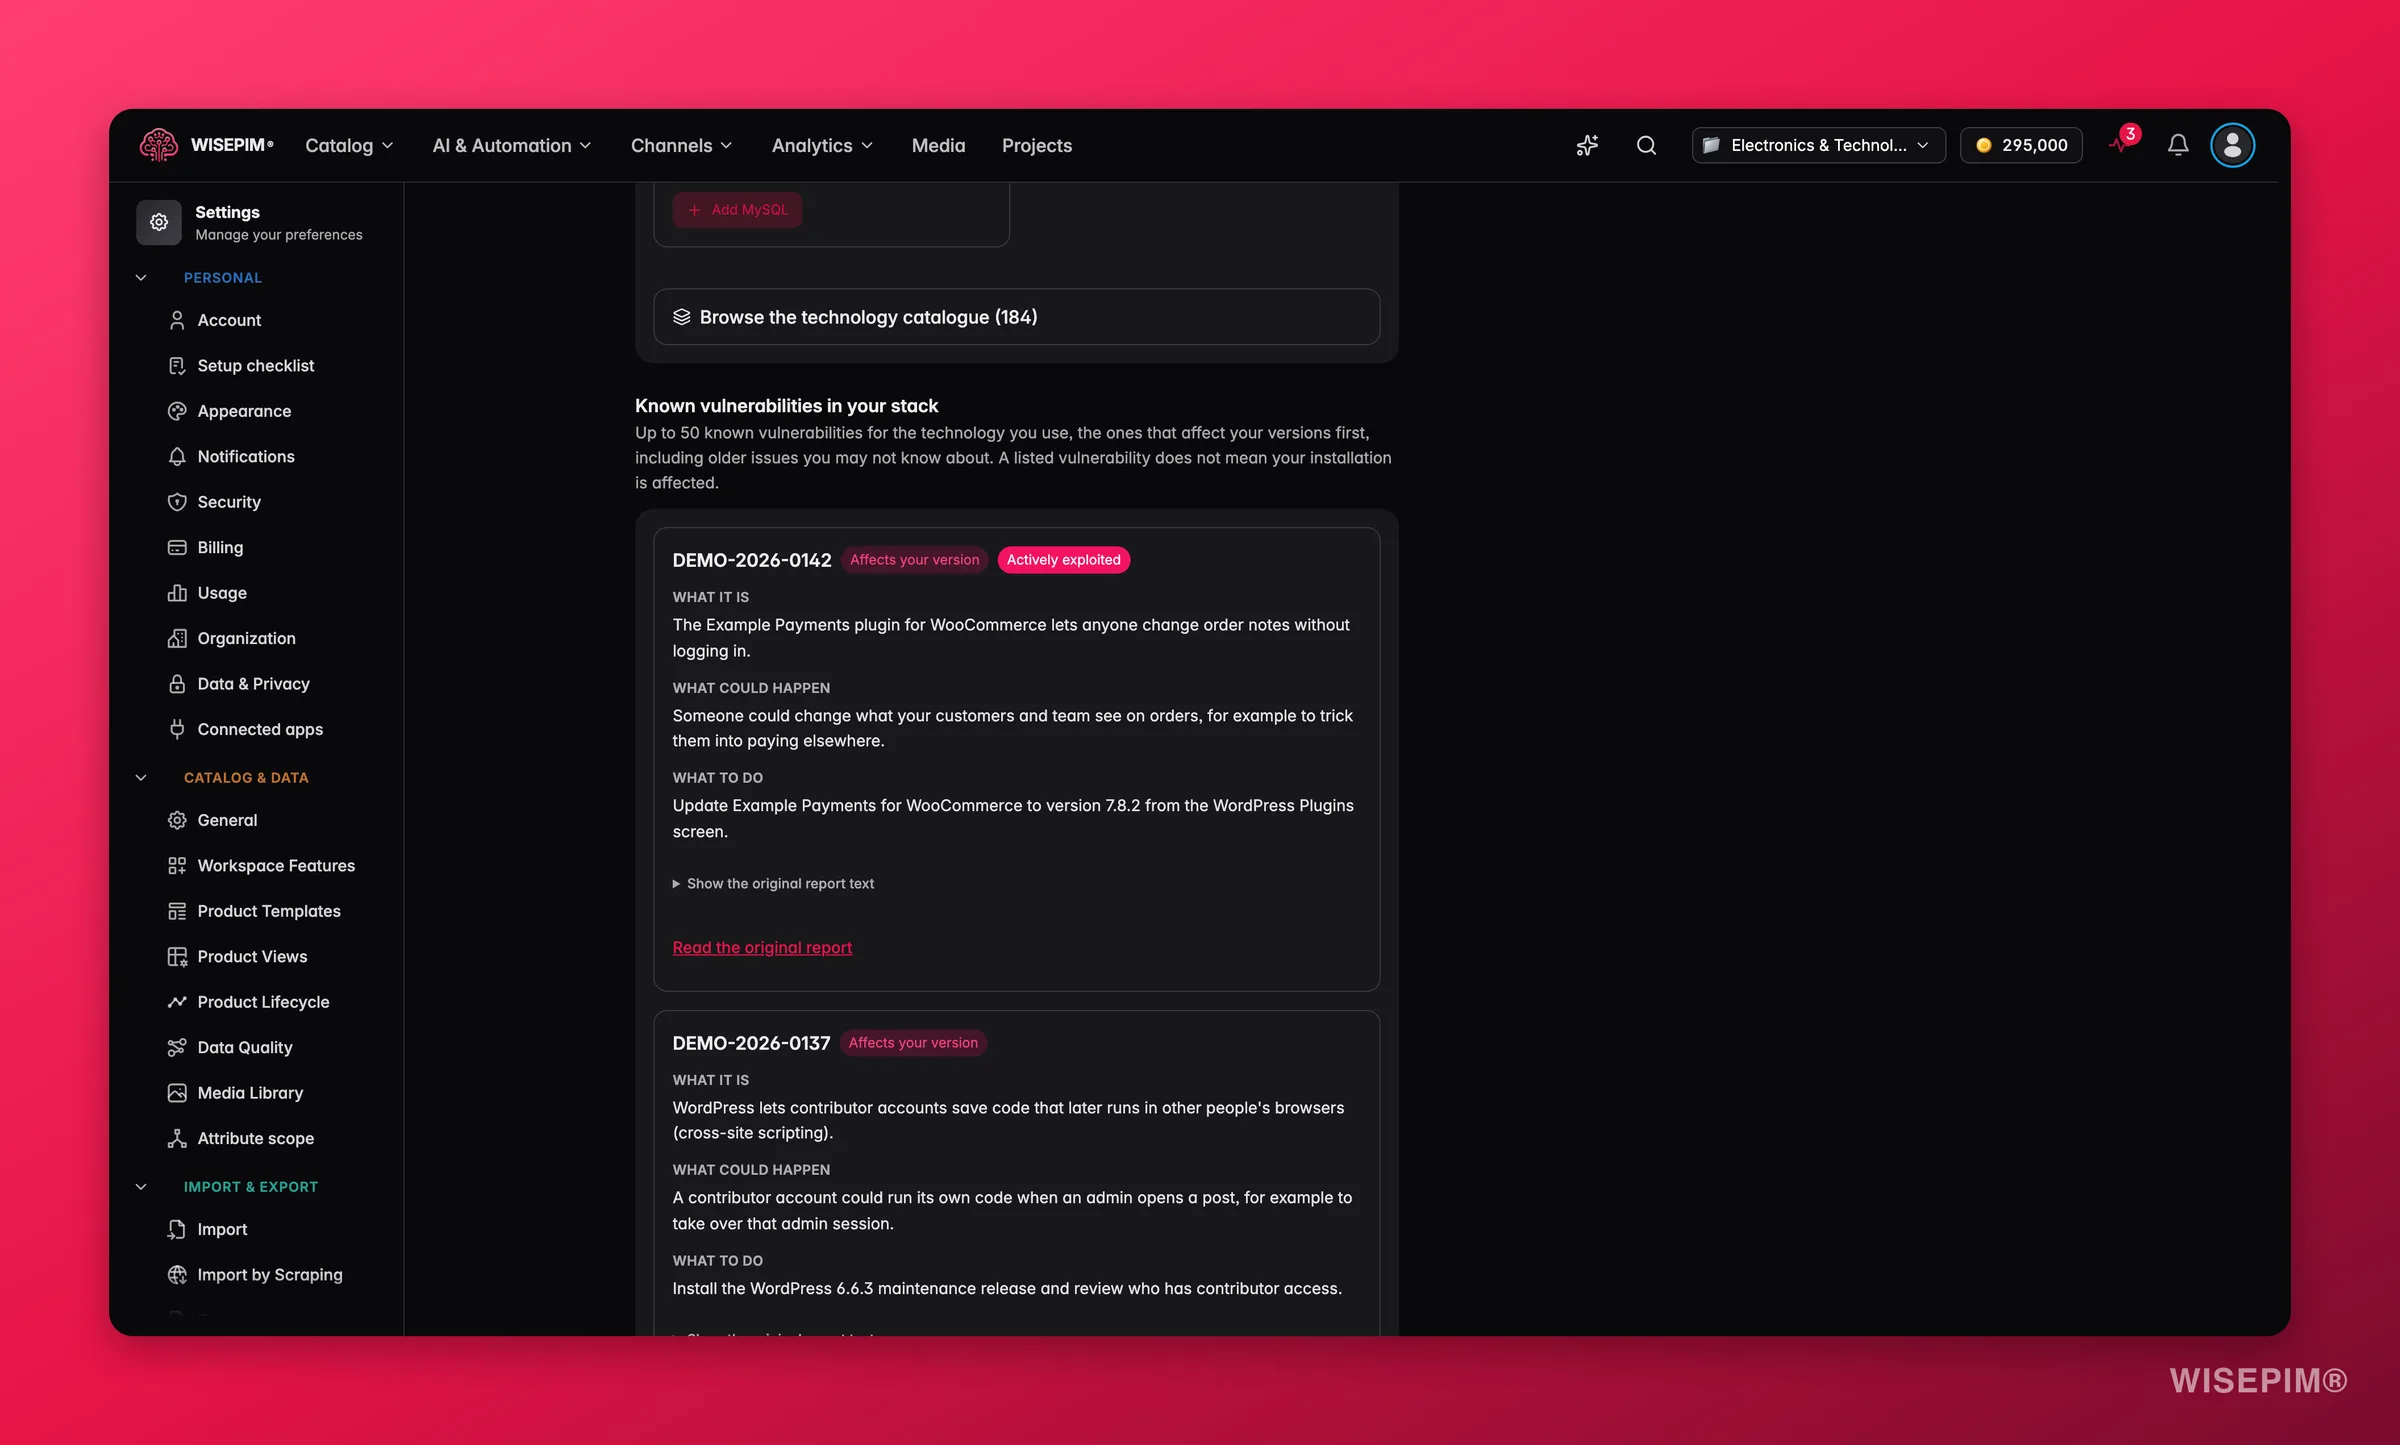Click the Organization building icon
The height and width of the screenshot is (1445, 2400).
[177, 639]
